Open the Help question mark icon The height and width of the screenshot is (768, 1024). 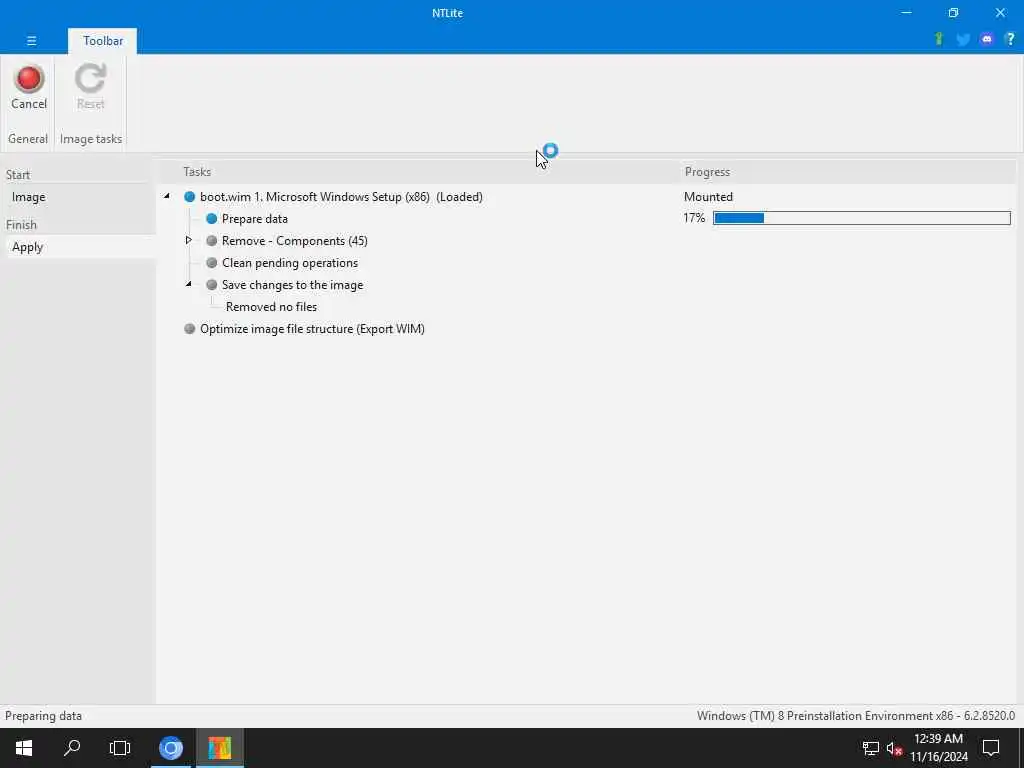[1010, 39]
